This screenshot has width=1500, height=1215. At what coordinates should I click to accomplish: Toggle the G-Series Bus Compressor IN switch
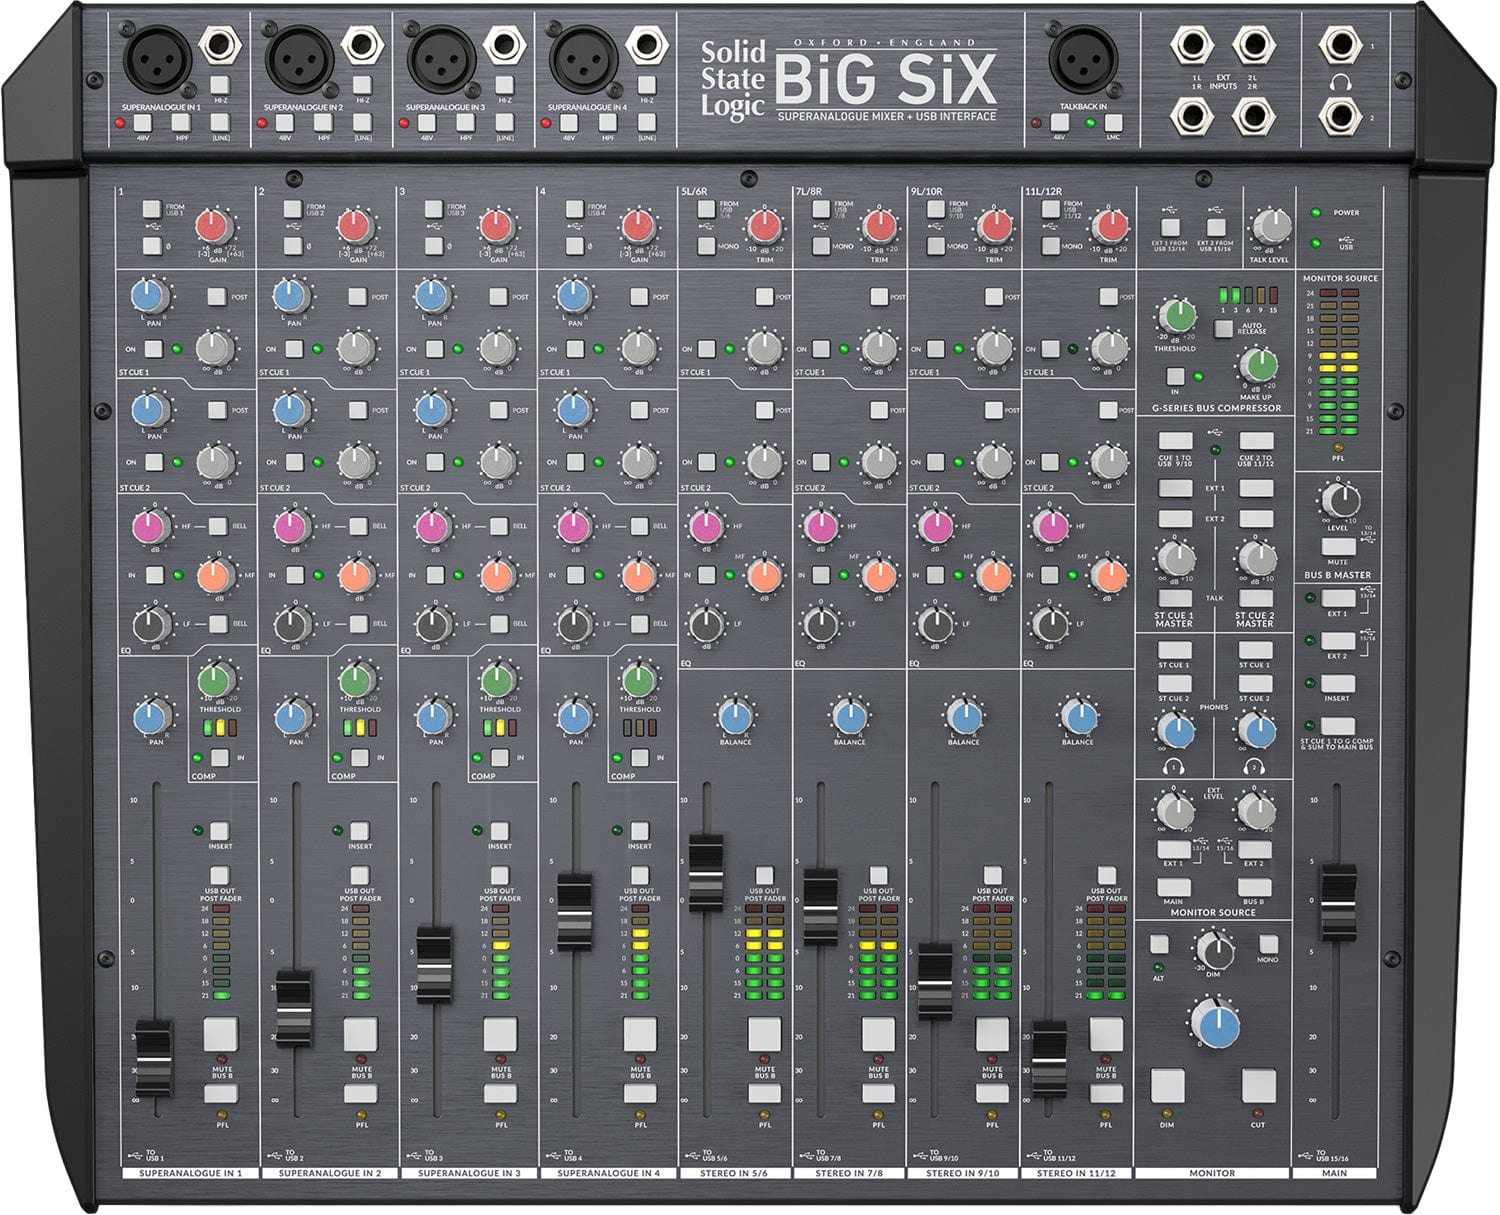pos(1176,377)
